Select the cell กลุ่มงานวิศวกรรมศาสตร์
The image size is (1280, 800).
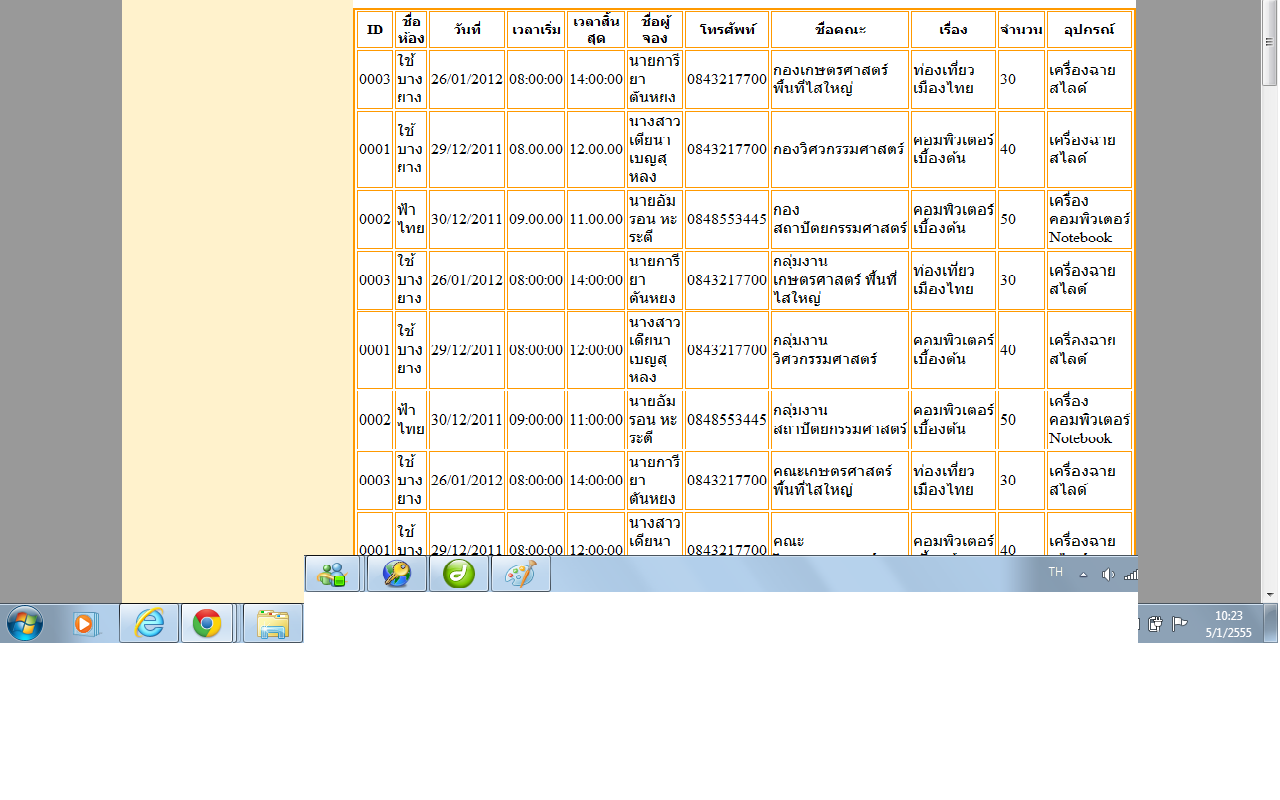point(840,349)
